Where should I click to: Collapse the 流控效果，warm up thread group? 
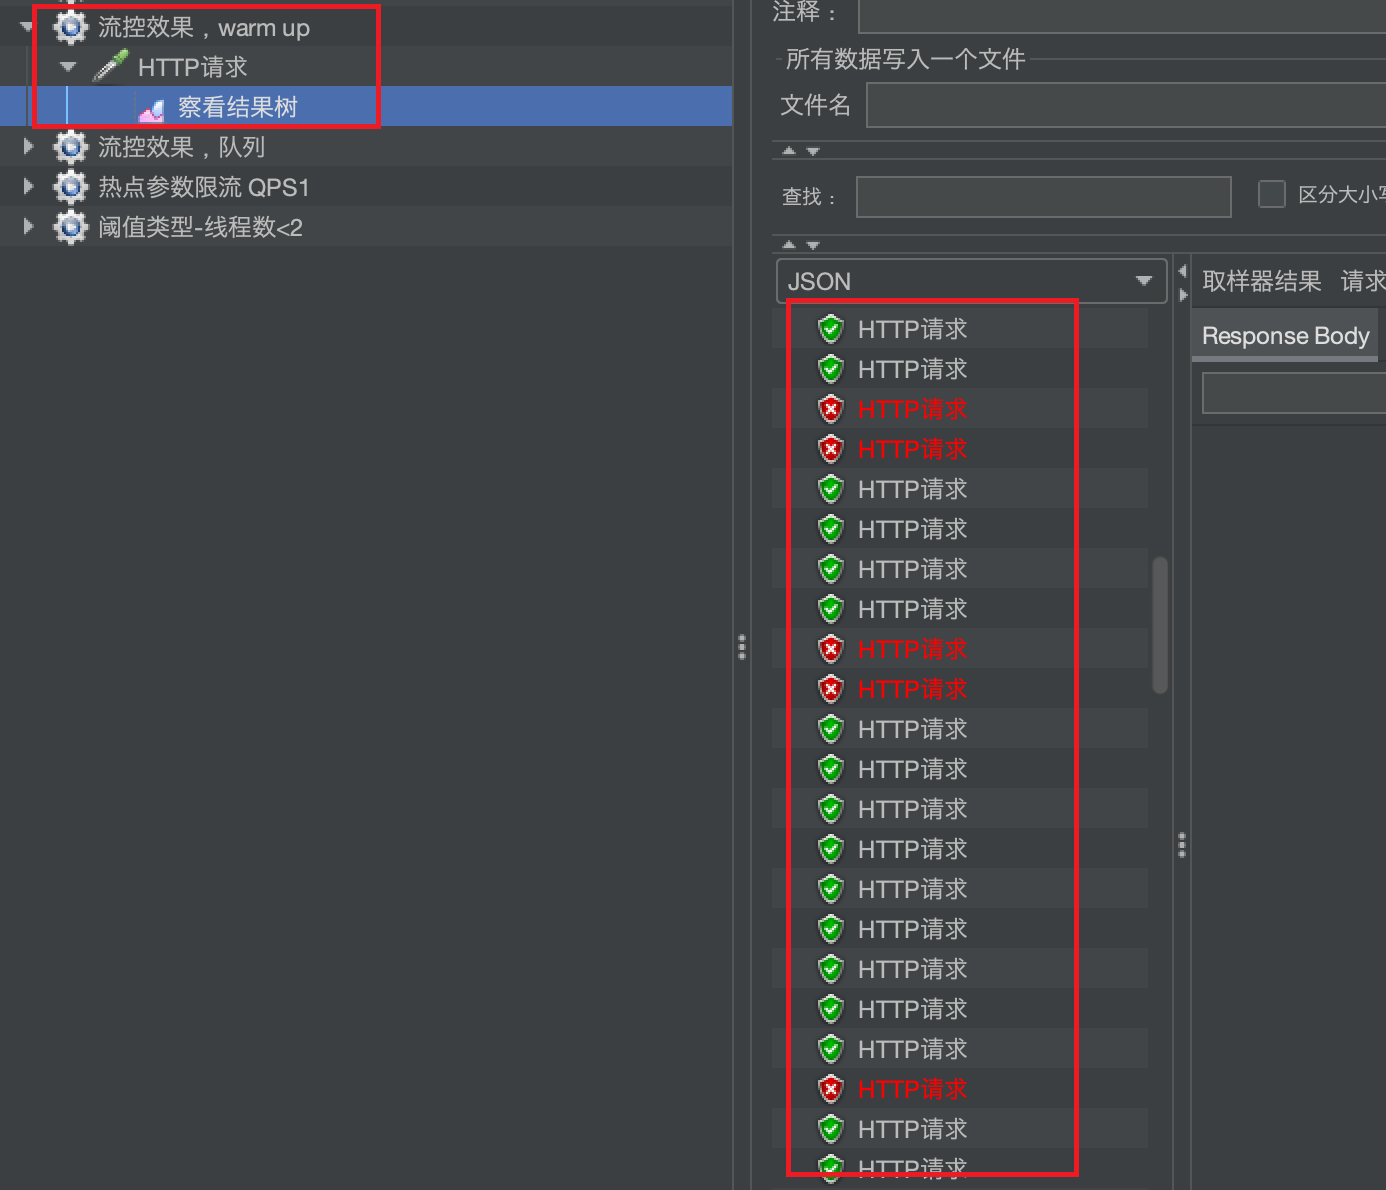tap(27, 27)
